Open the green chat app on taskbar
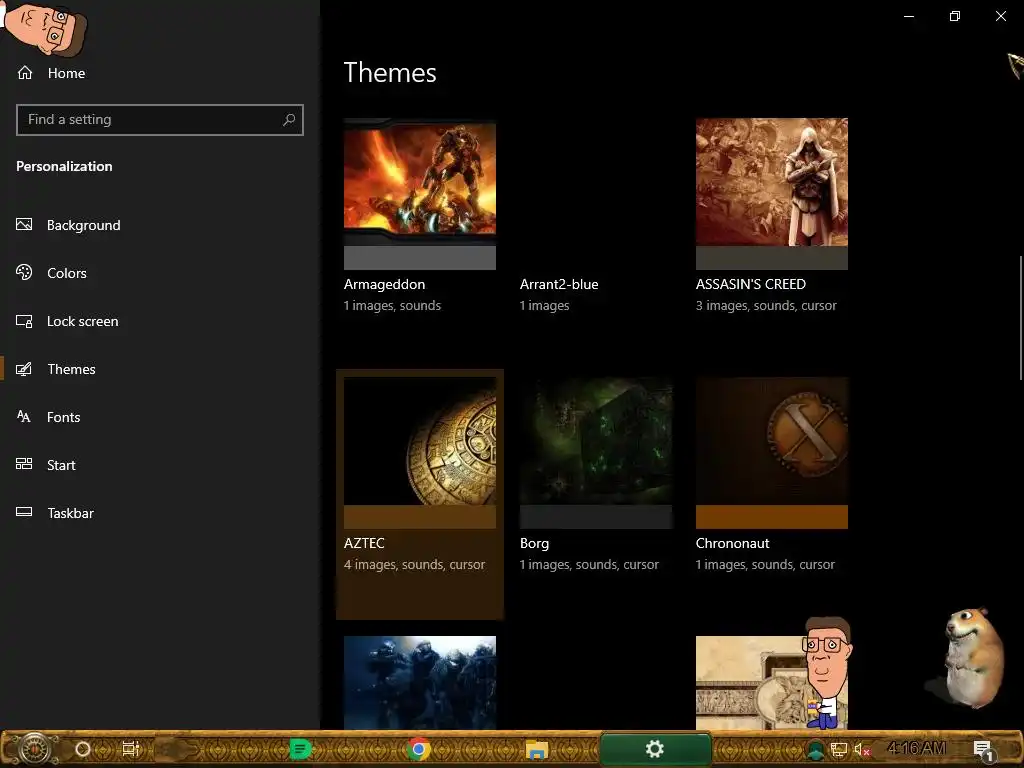 [300, 749]
